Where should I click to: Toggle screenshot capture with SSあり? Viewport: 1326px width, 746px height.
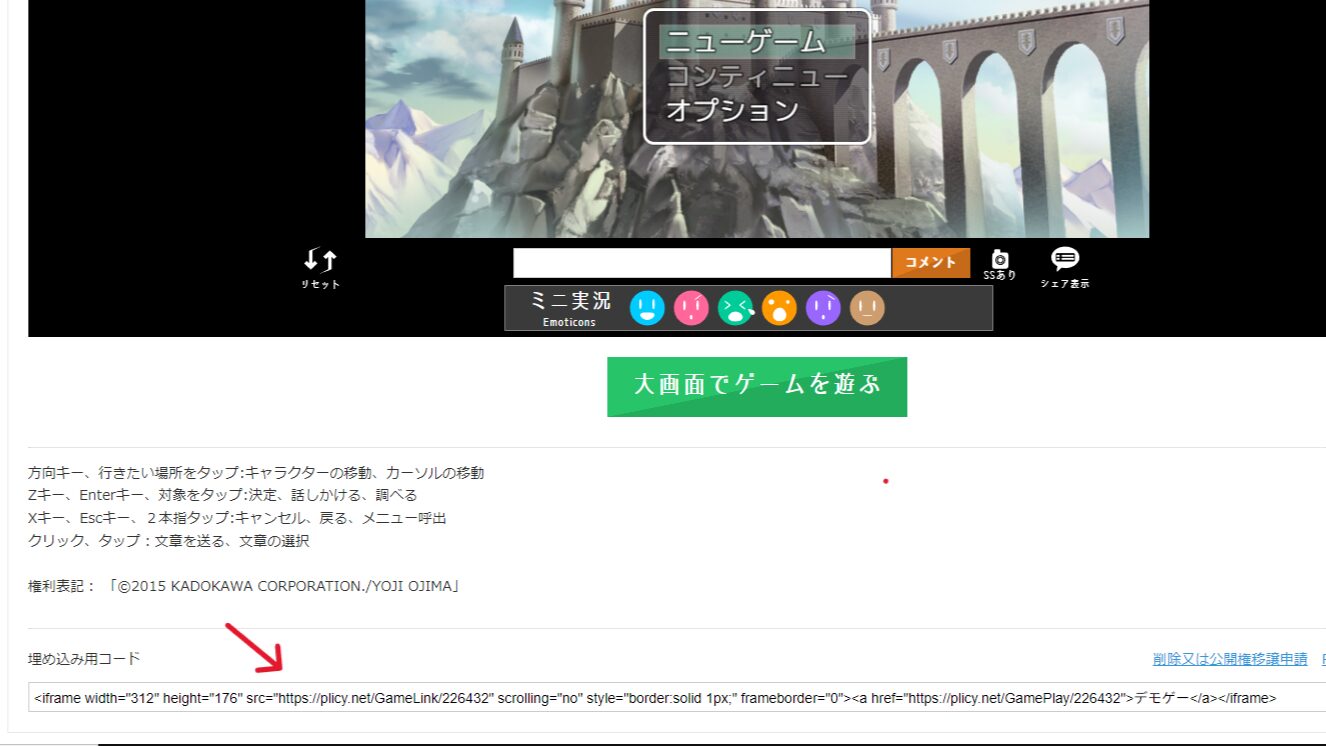click(x=998, y=262)
